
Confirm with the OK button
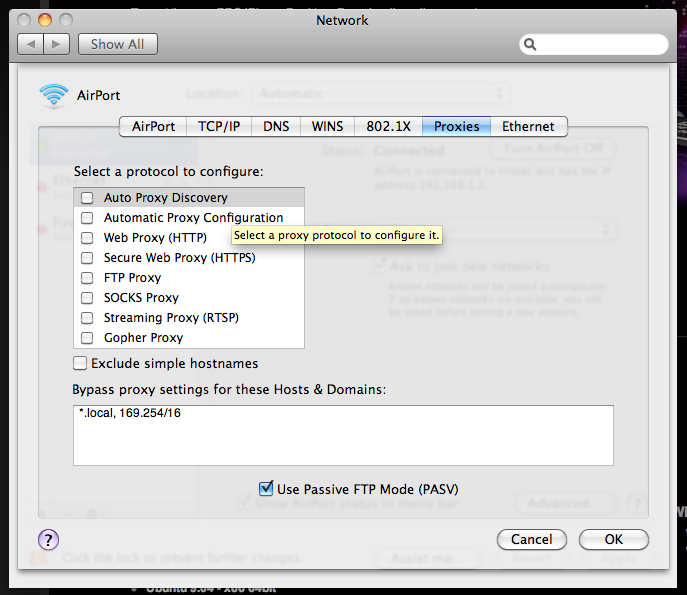[x=613, y=539]
